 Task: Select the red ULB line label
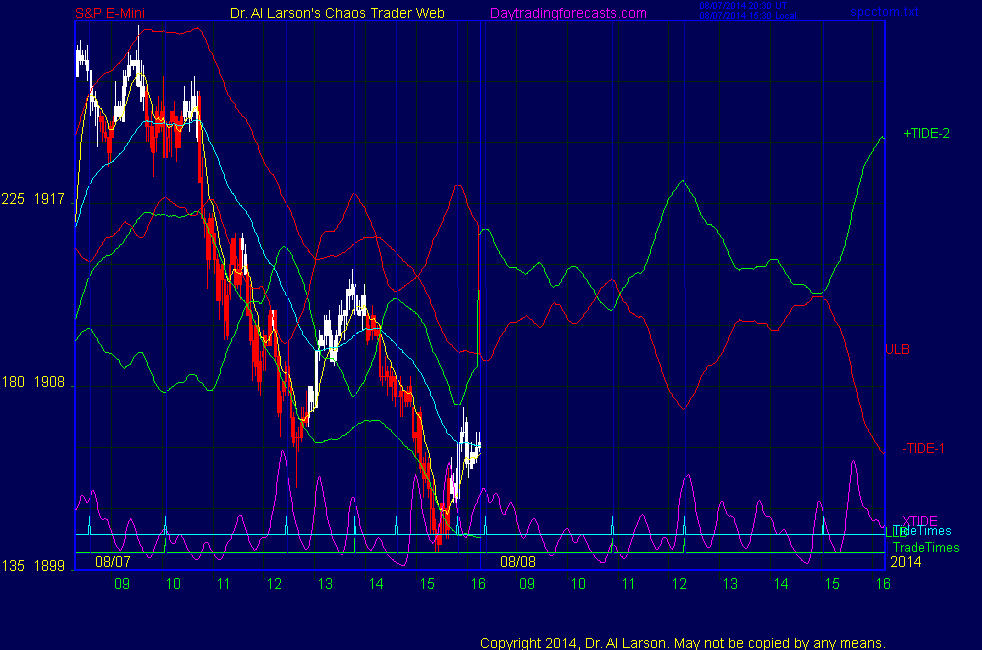click(897, 349)
